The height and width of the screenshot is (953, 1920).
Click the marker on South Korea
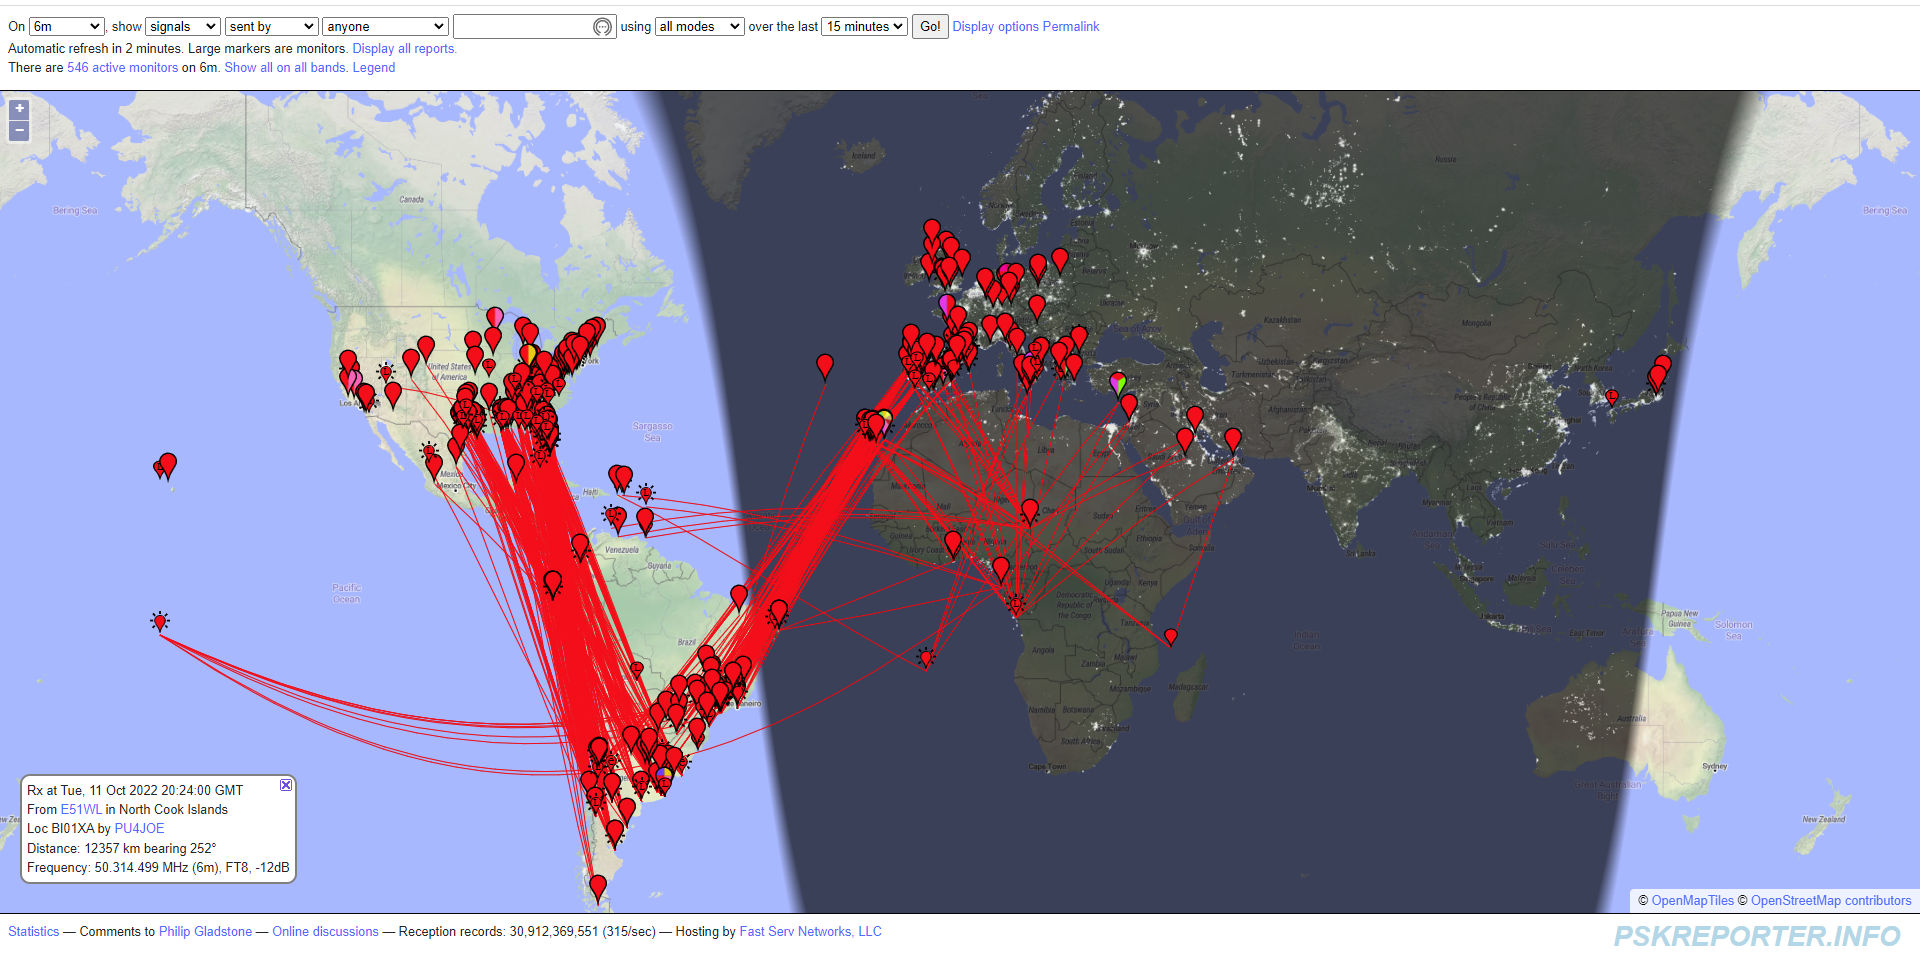click(x=1612, y=397)
